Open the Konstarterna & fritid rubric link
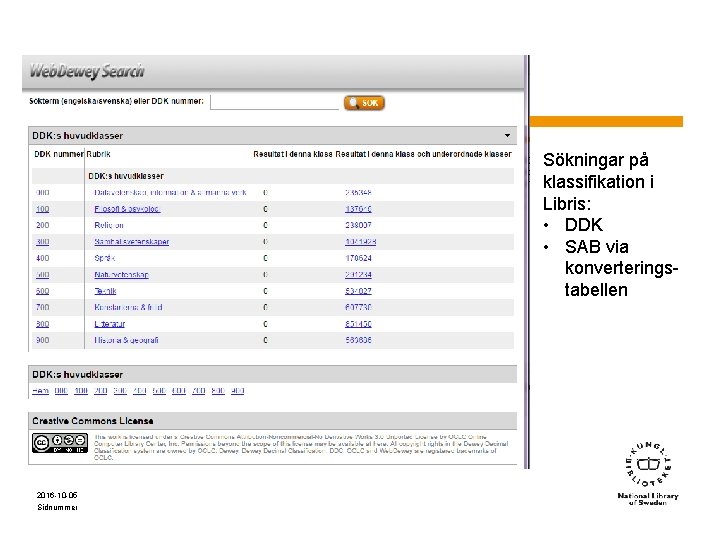Screen dimensions: 720x540 pyautogui.click(x=128, y=307)
